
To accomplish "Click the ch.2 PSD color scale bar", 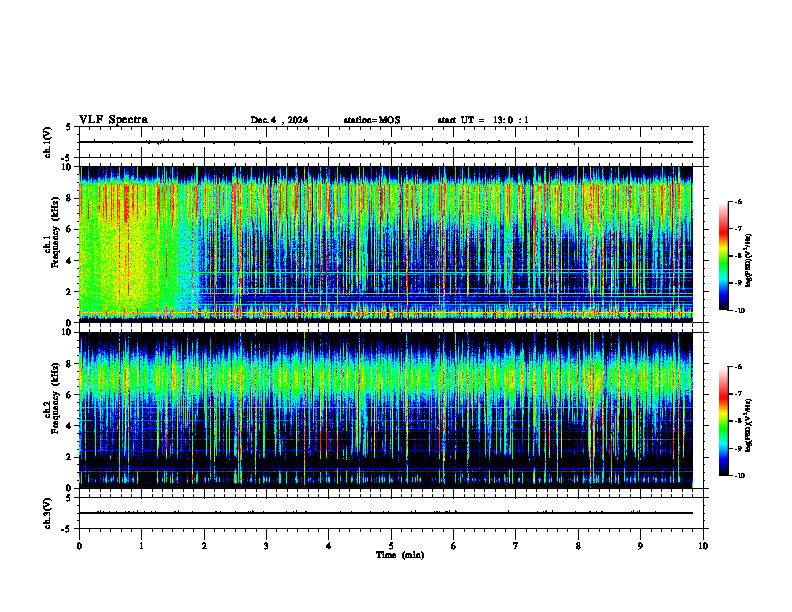I will pyautogui.click(x=724, y=421).
